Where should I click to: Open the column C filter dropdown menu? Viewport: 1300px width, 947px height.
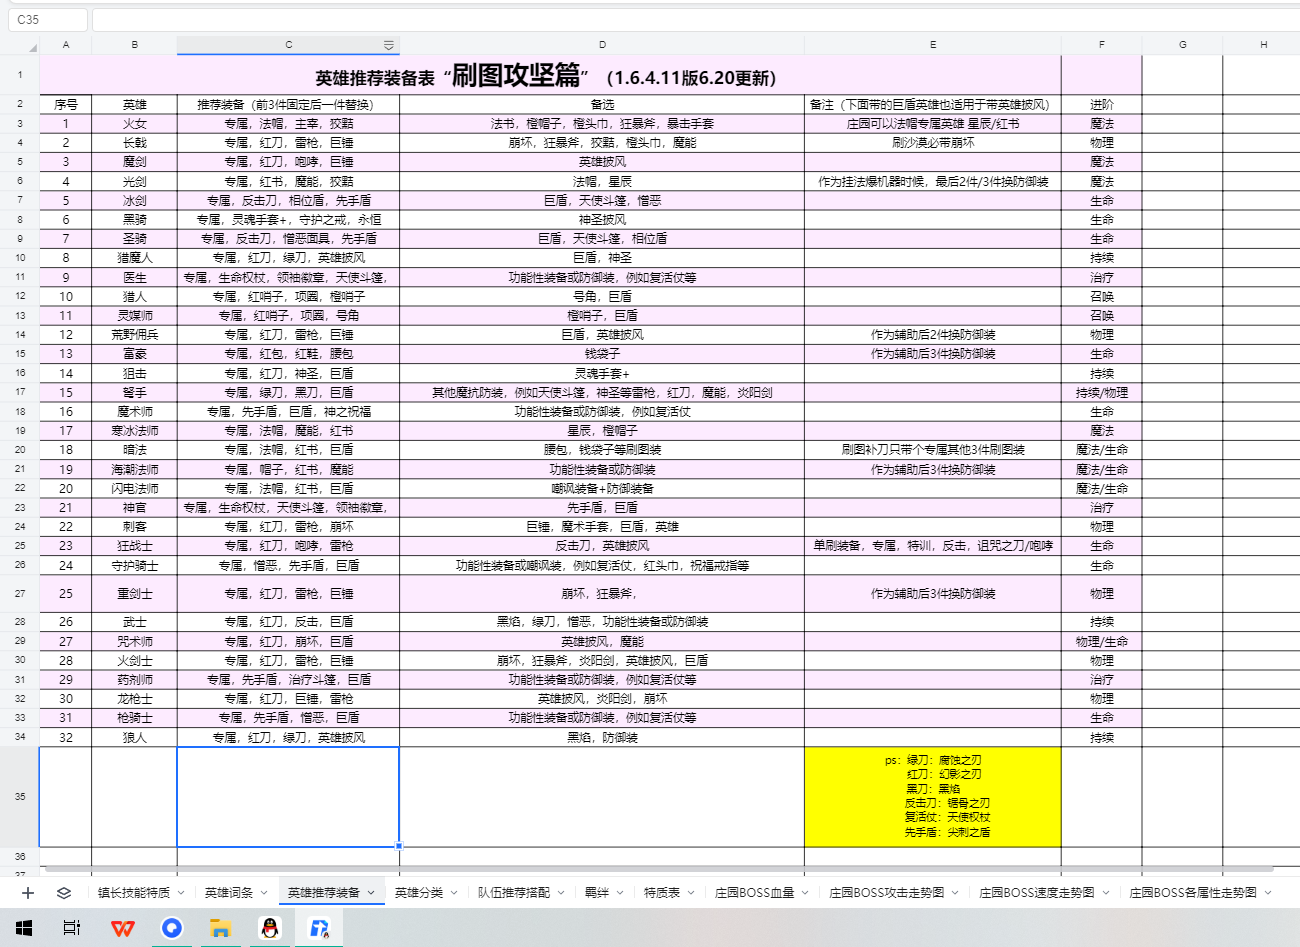388,45
